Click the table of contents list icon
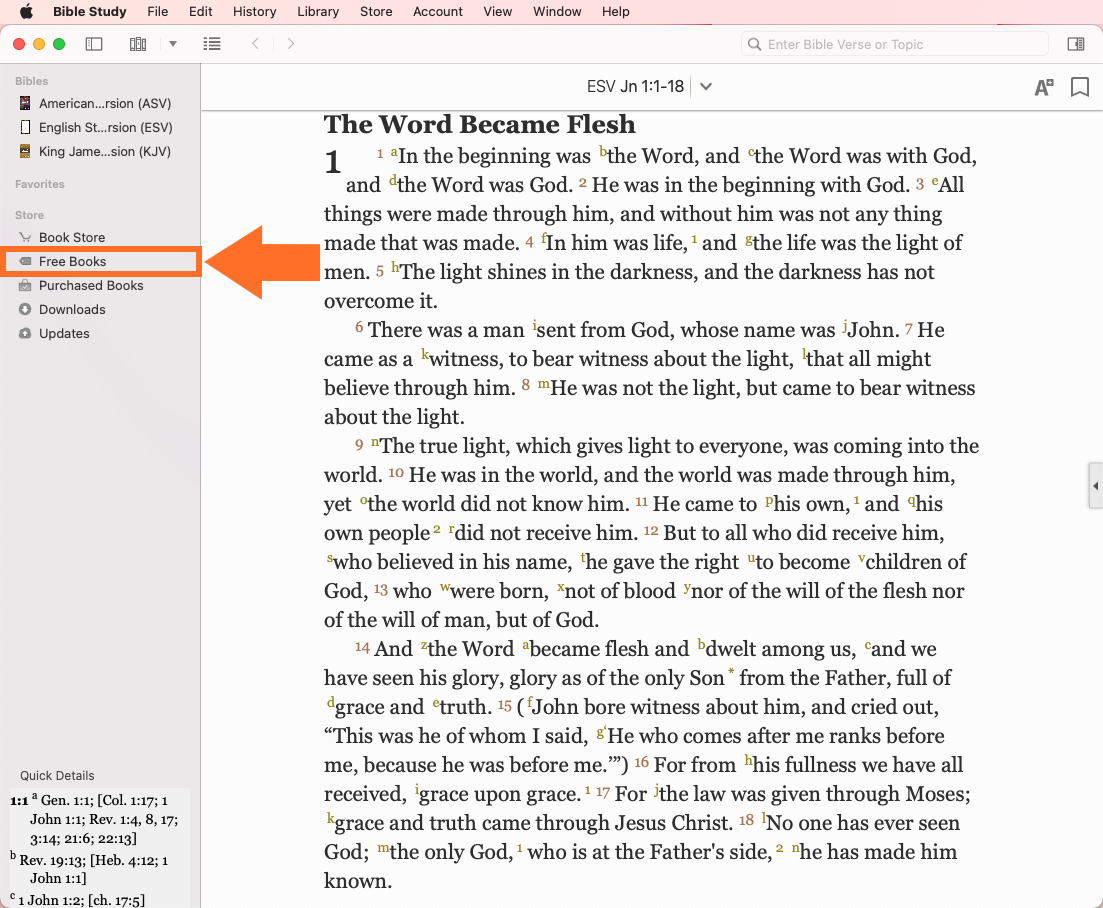Screen dimensions: 1103x908 pos(211,44)
